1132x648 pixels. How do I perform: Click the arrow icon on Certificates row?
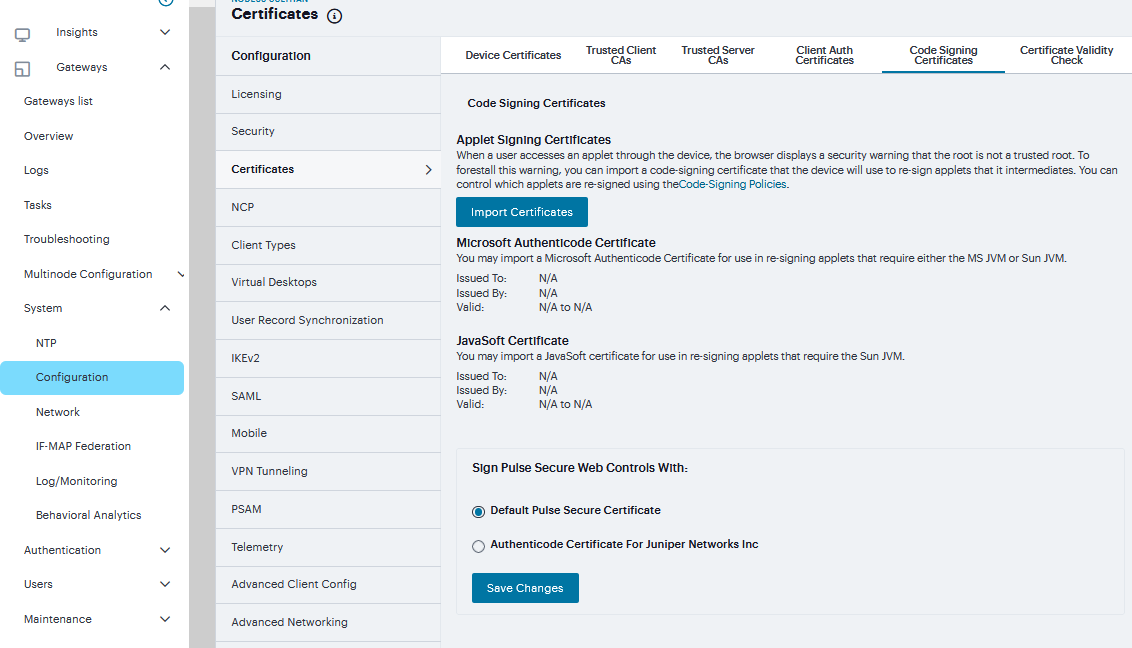coord(428,170)
